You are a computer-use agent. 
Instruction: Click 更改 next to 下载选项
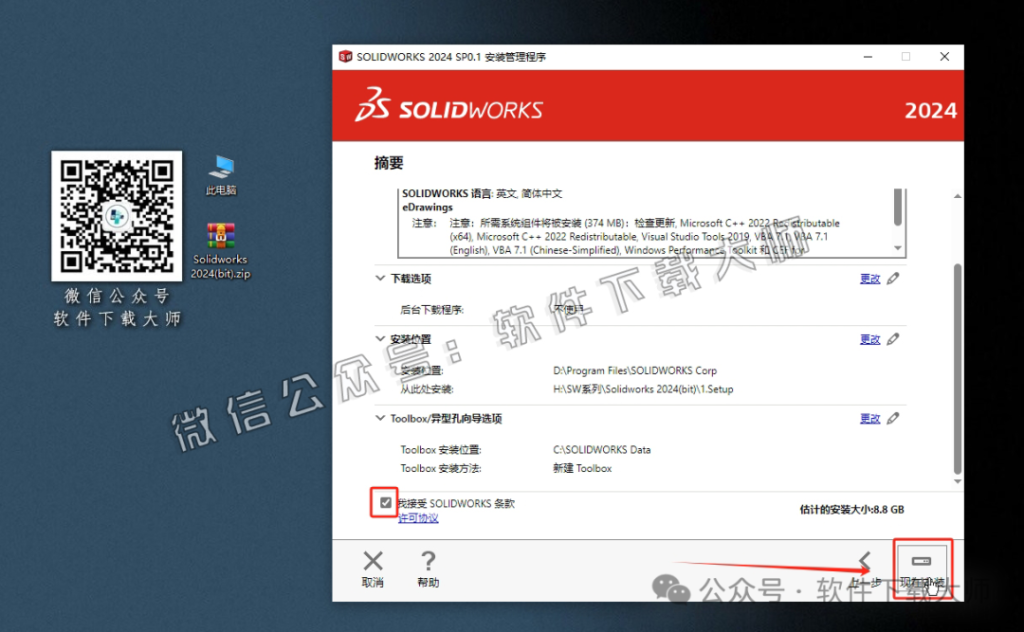click(x=869, y=278)
